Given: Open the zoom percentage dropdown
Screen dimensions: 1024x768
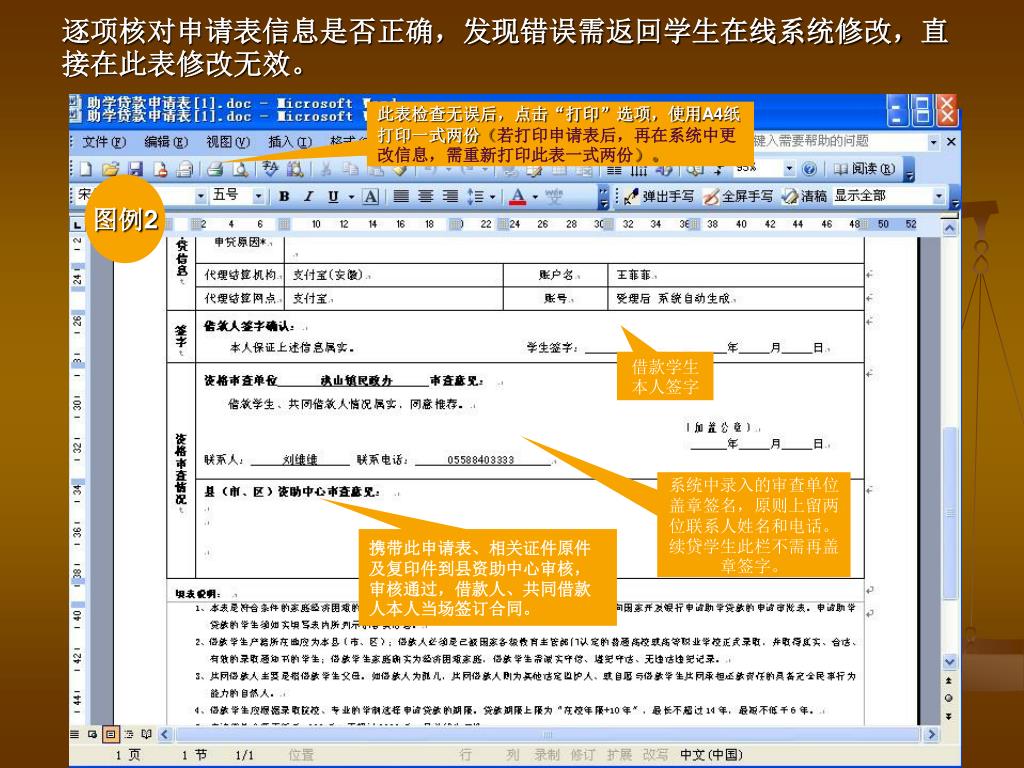Looking at the screenshot, I should pos(789,169).
